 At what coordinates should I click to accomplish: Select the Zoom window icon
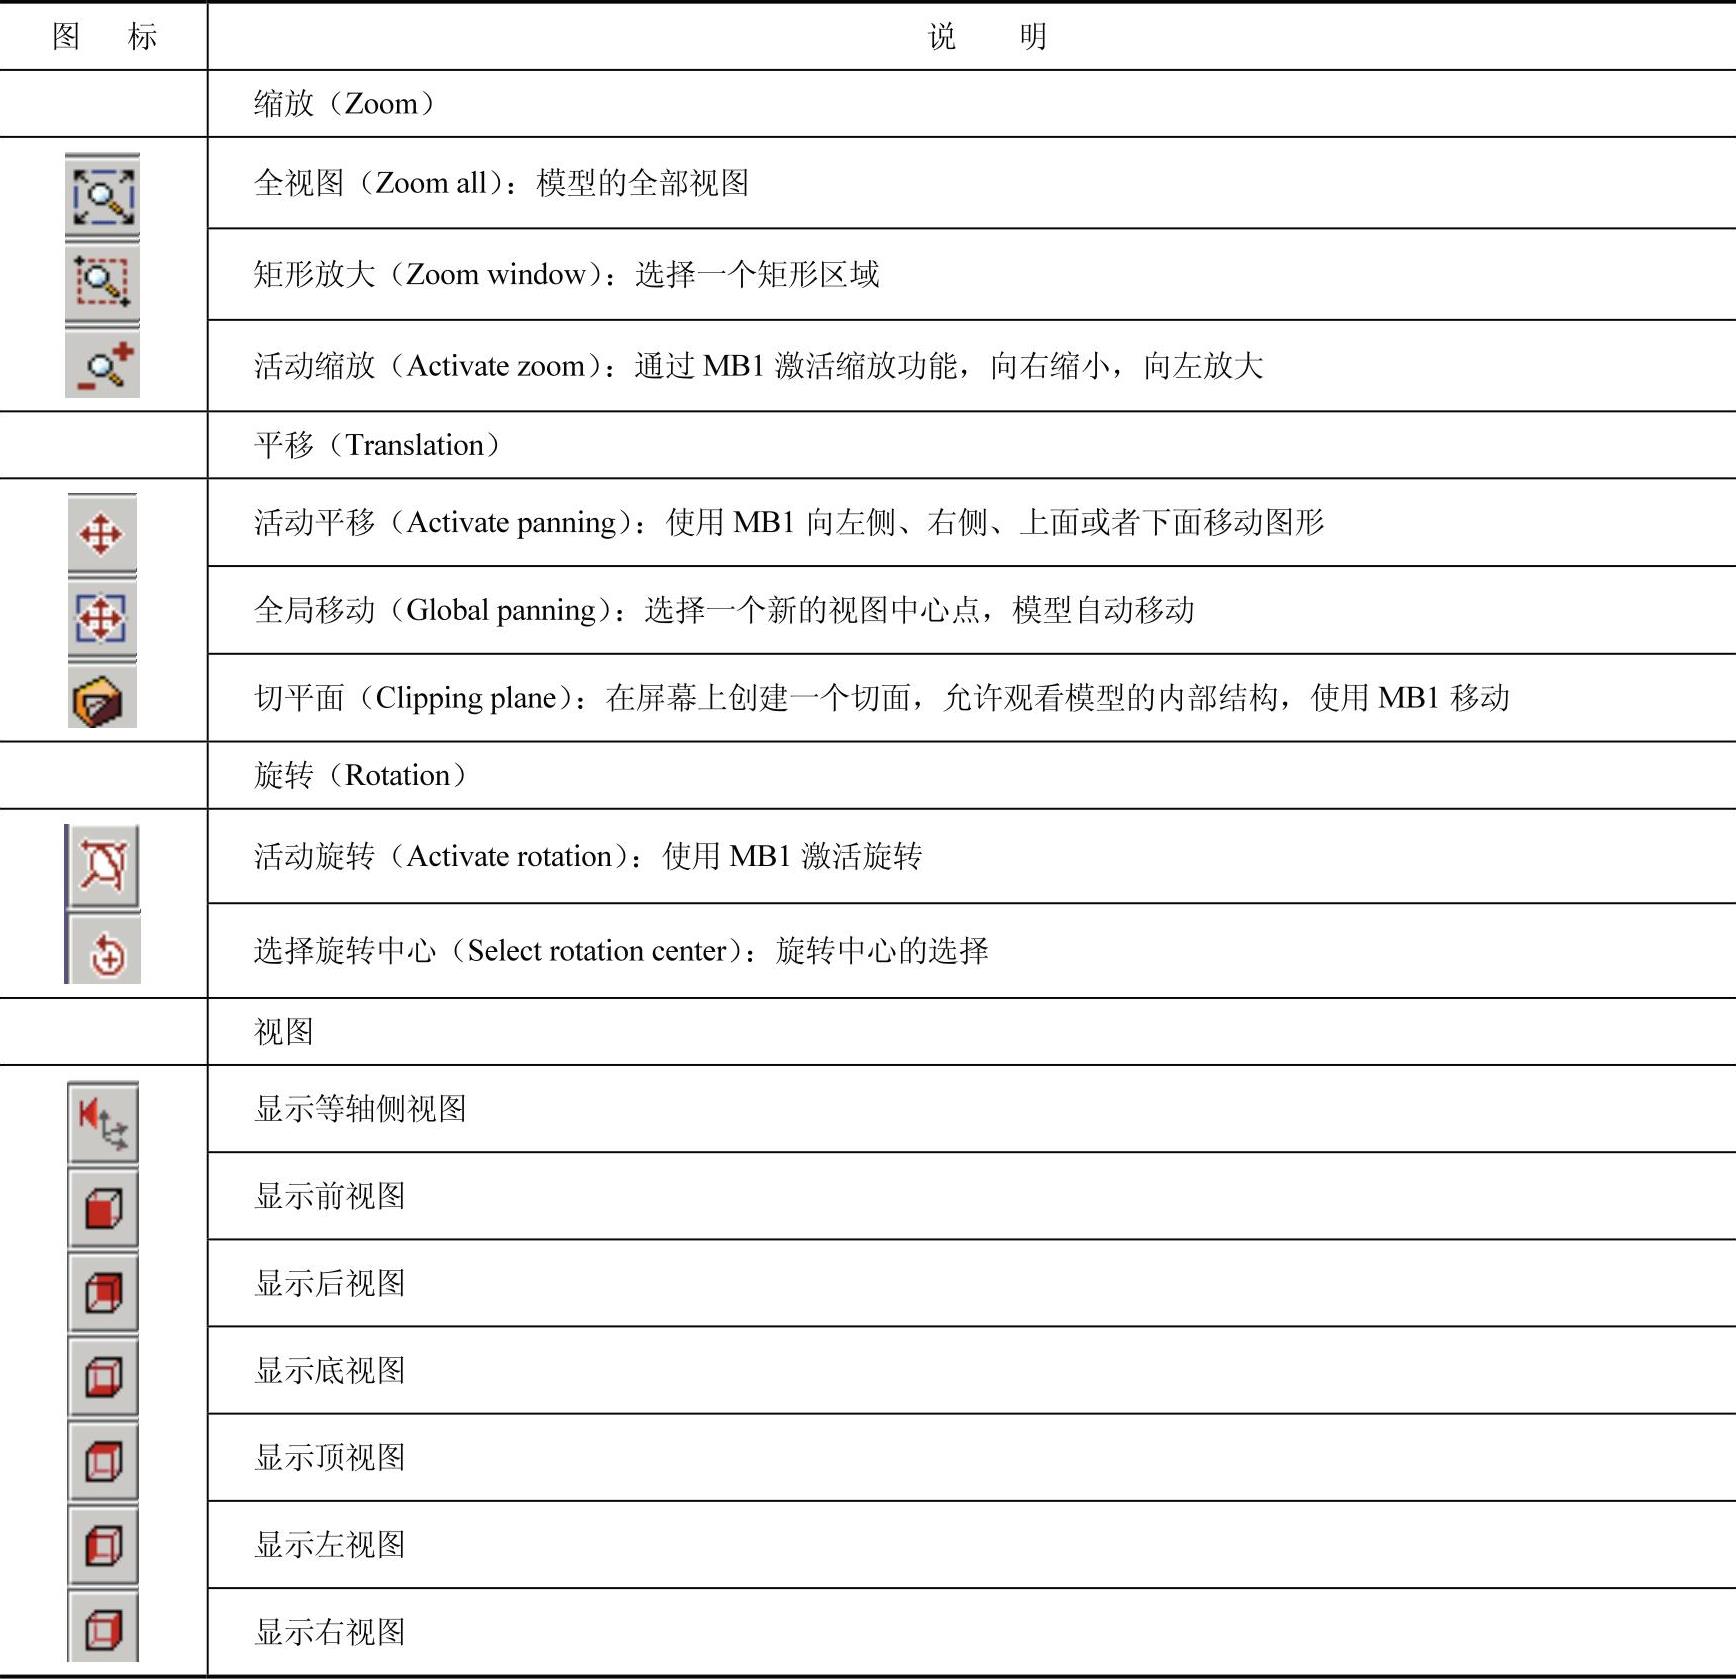102,281
